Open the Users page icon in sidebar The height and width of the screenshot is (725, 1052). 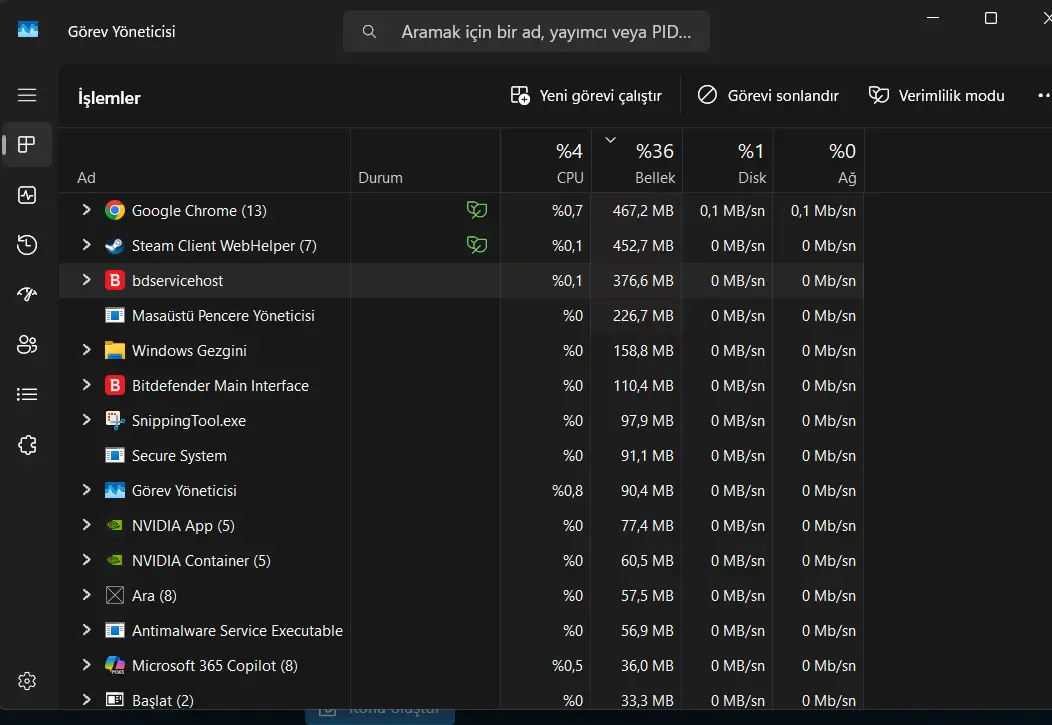point(27,345)
